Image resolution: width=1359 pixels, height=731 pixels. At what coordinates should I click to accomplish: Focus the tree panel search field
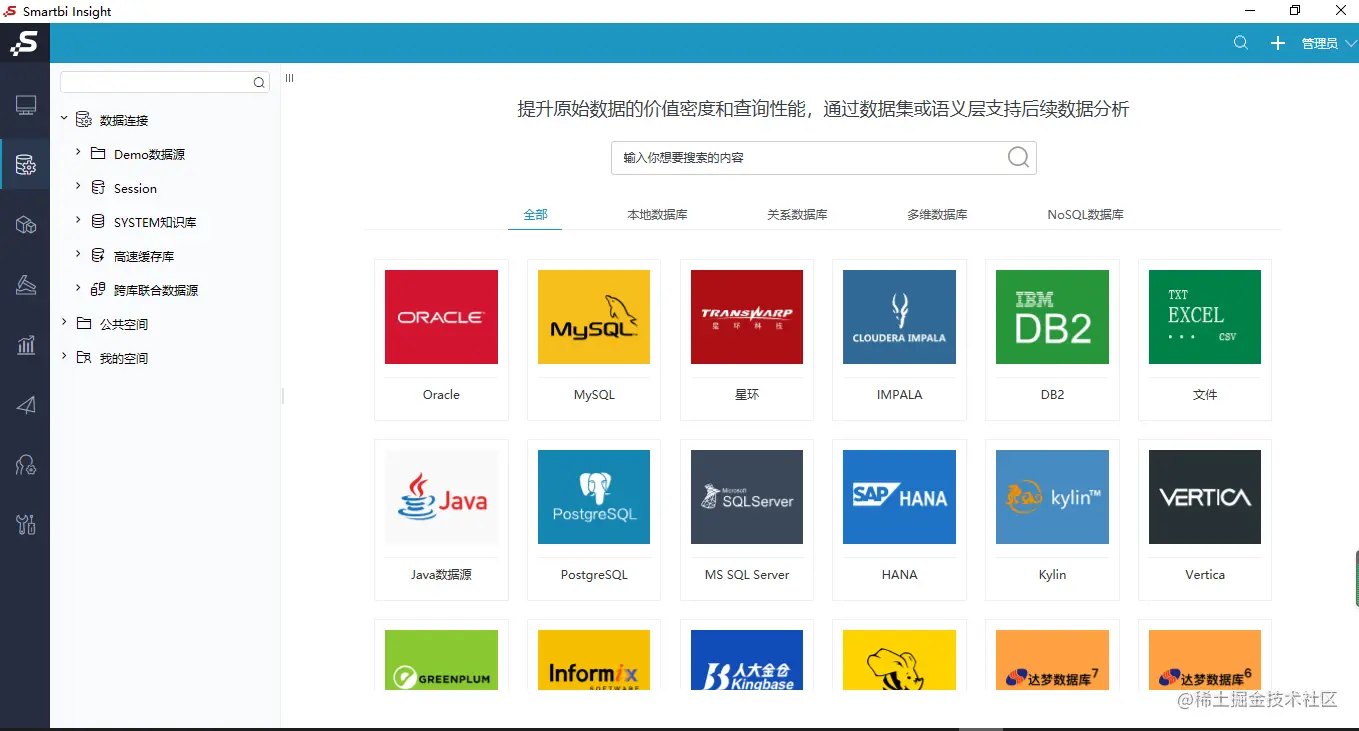[165, 82]
